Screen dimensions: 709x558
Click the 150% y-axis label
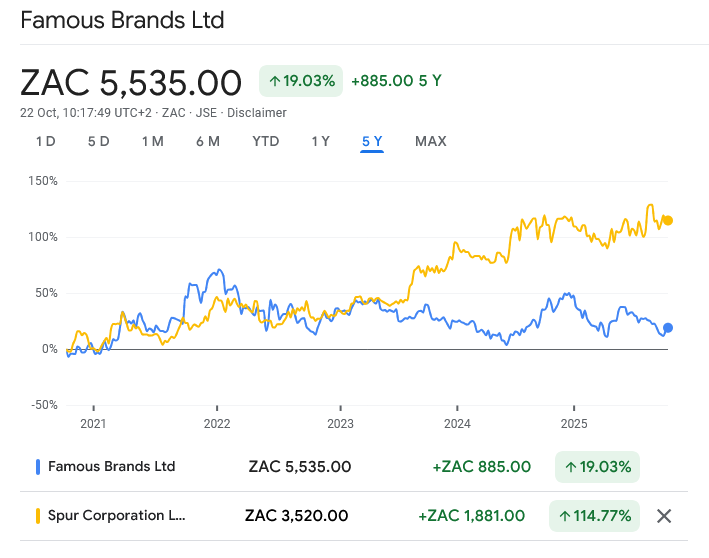tap(43, 181)
